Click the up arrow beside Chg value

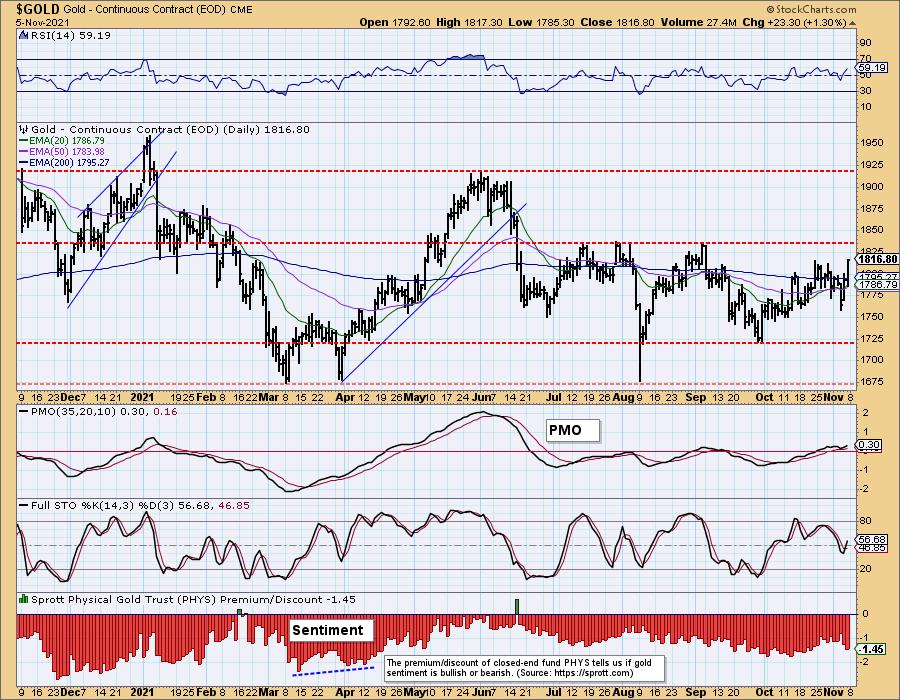click(852, 23)
